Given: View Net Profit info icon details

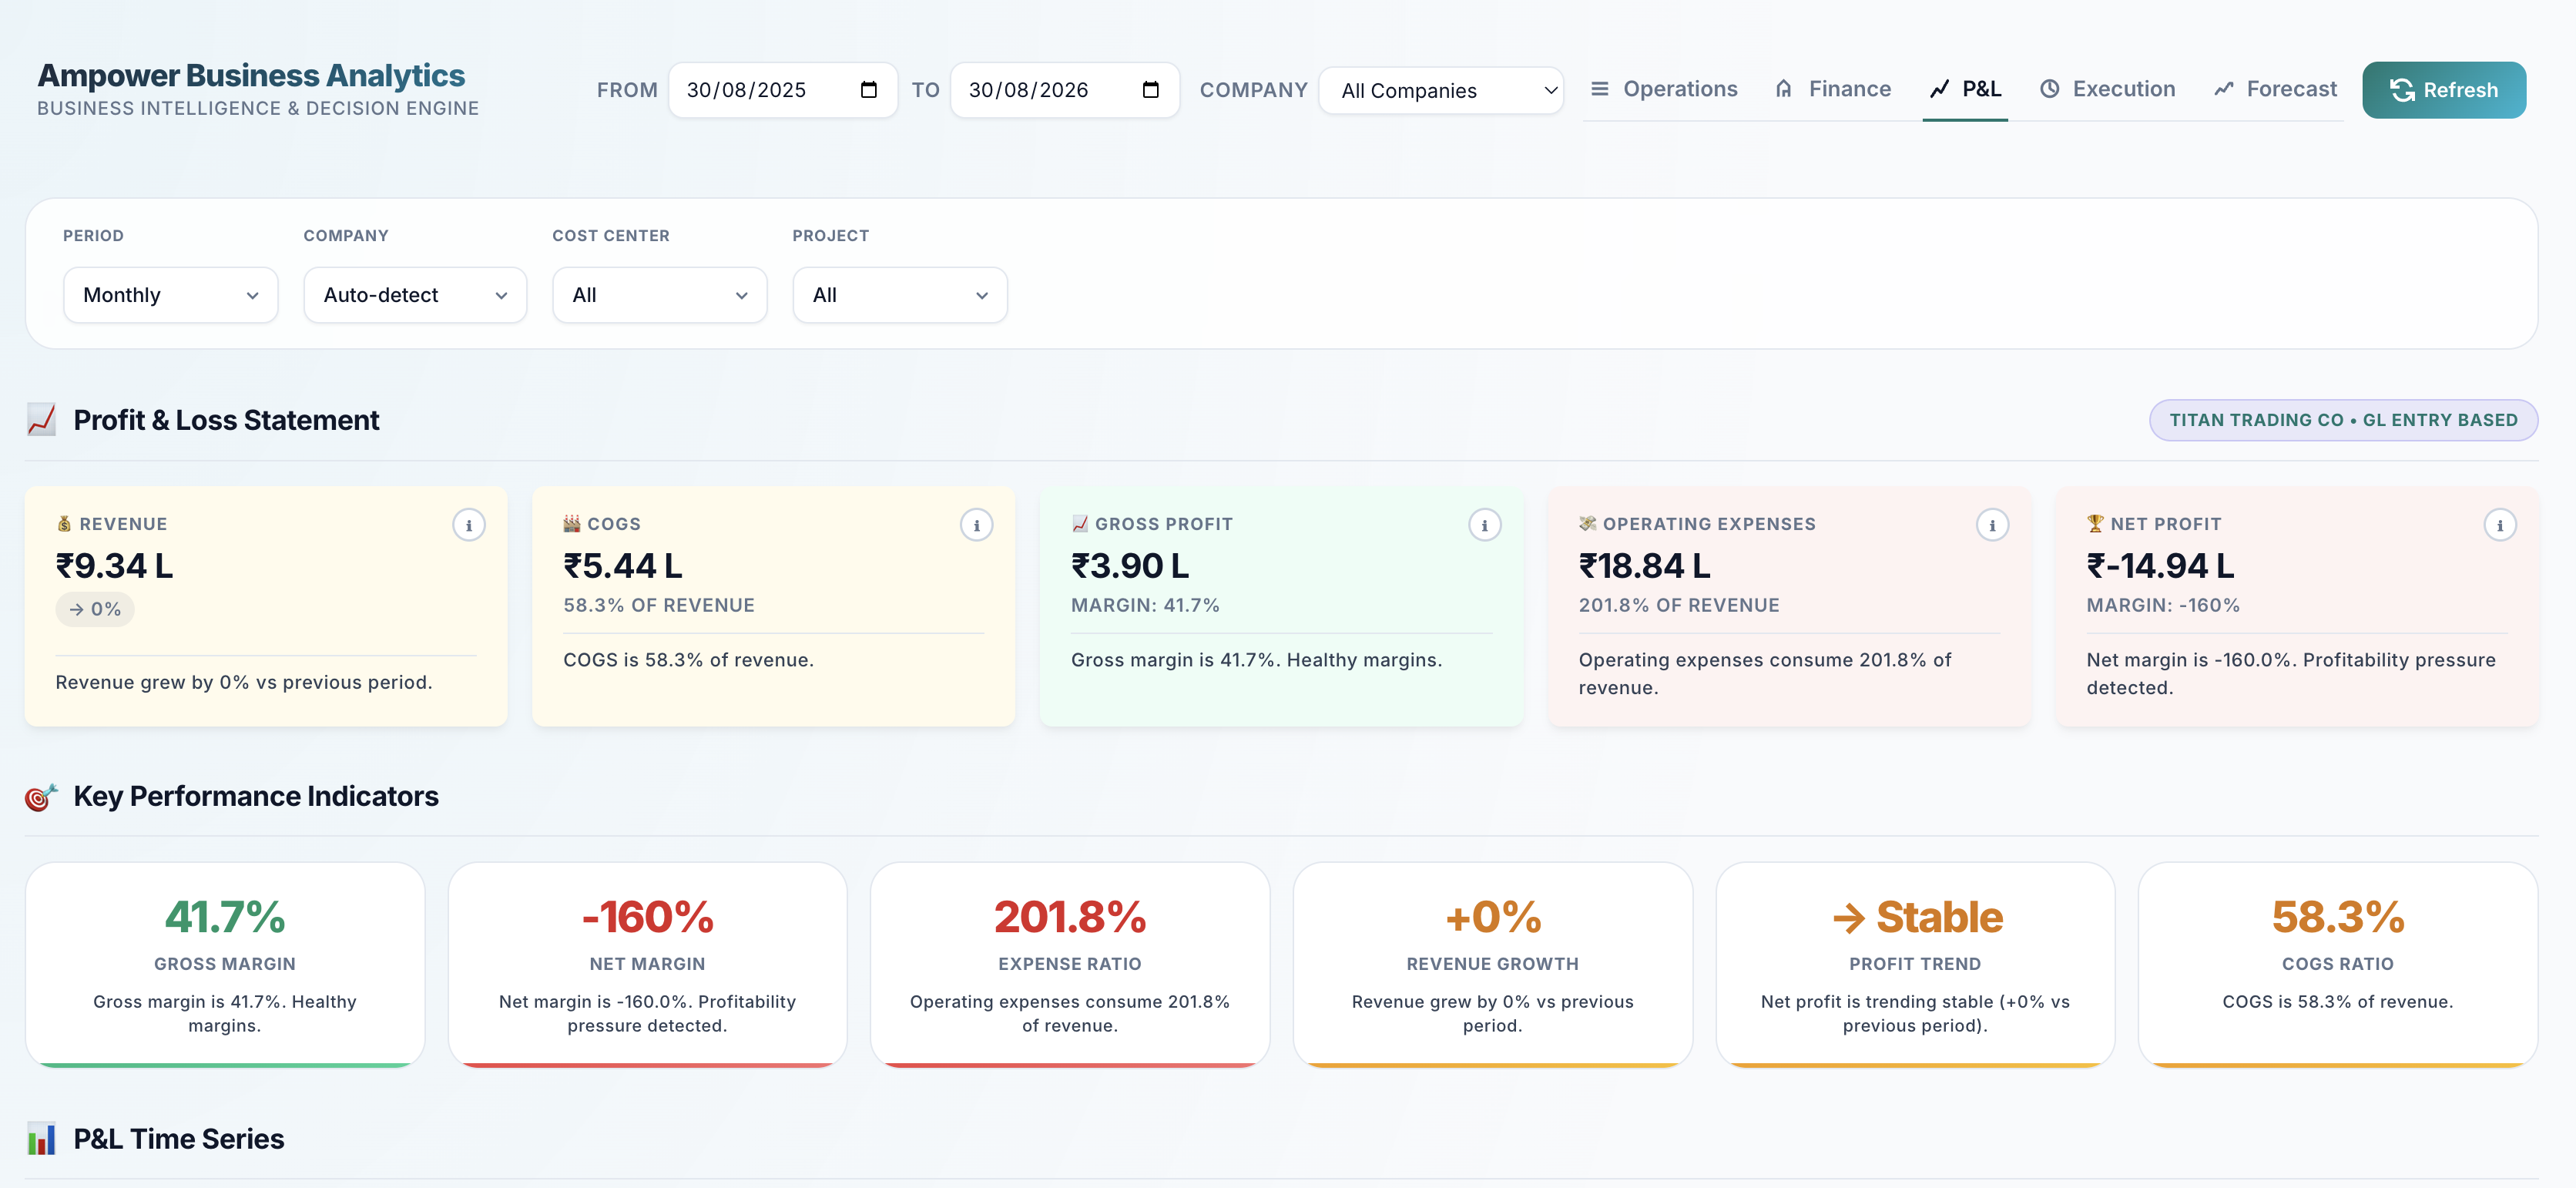Looking at the screenshot, I should pyautogui.click(x=2500, y=524).
